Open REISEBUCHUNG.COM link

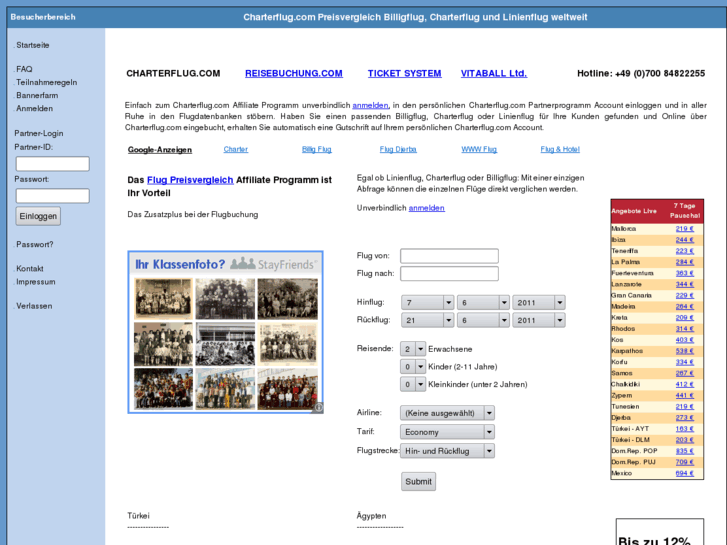coord(294,73)
